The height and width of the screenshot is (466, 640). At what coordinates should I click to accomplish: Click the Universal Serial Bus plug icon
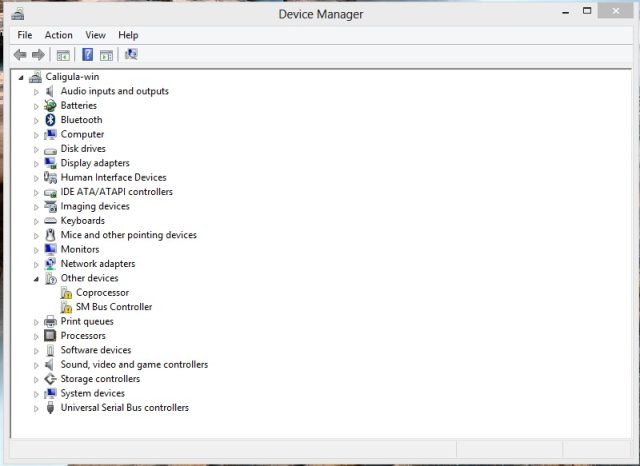[x=50, y=408]
